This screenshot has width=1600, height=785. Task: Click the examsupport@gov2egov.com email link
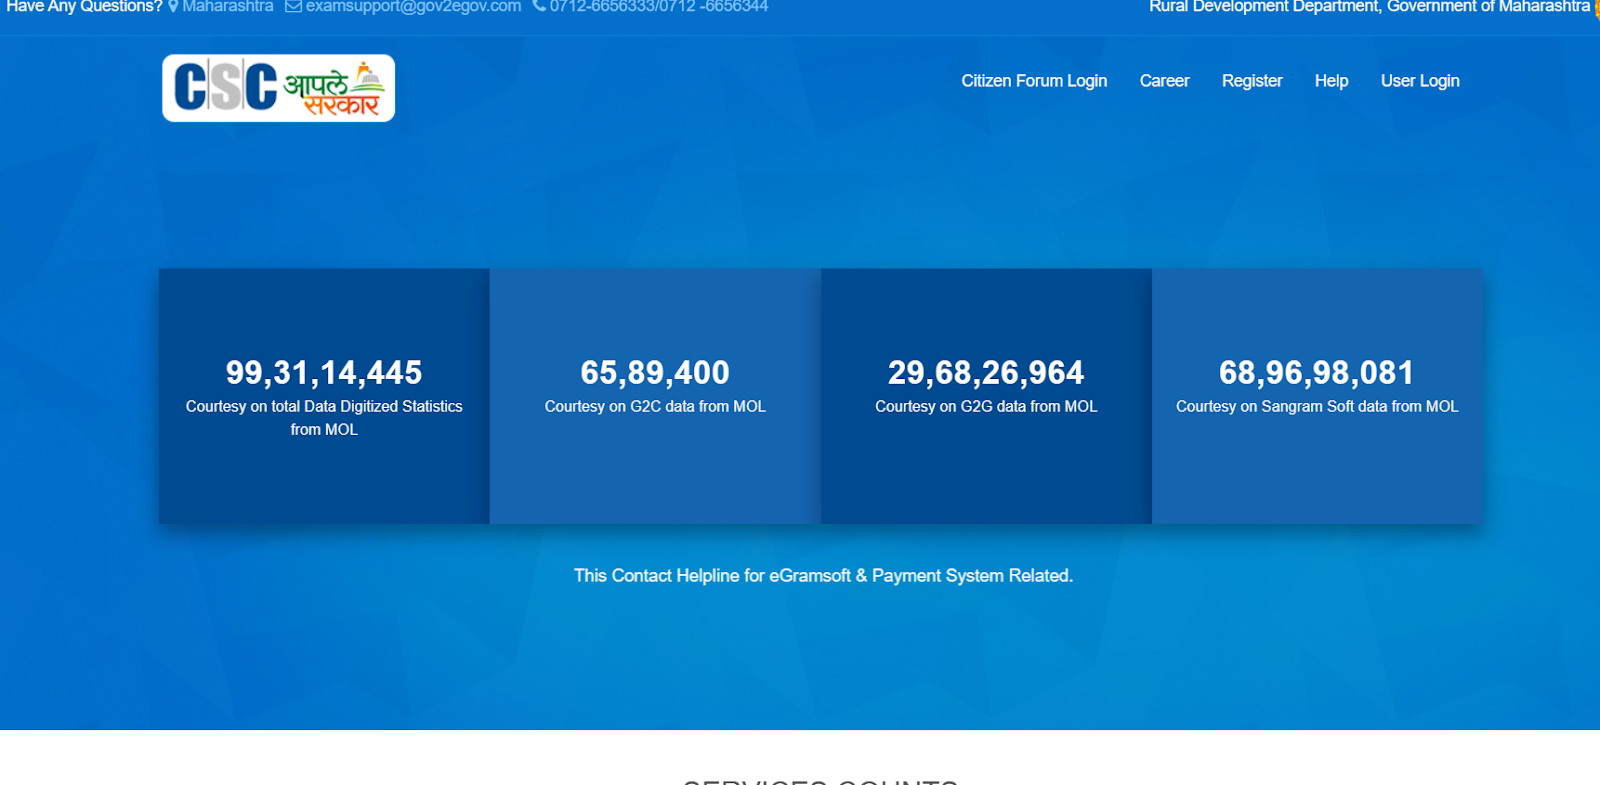(413, 6)
